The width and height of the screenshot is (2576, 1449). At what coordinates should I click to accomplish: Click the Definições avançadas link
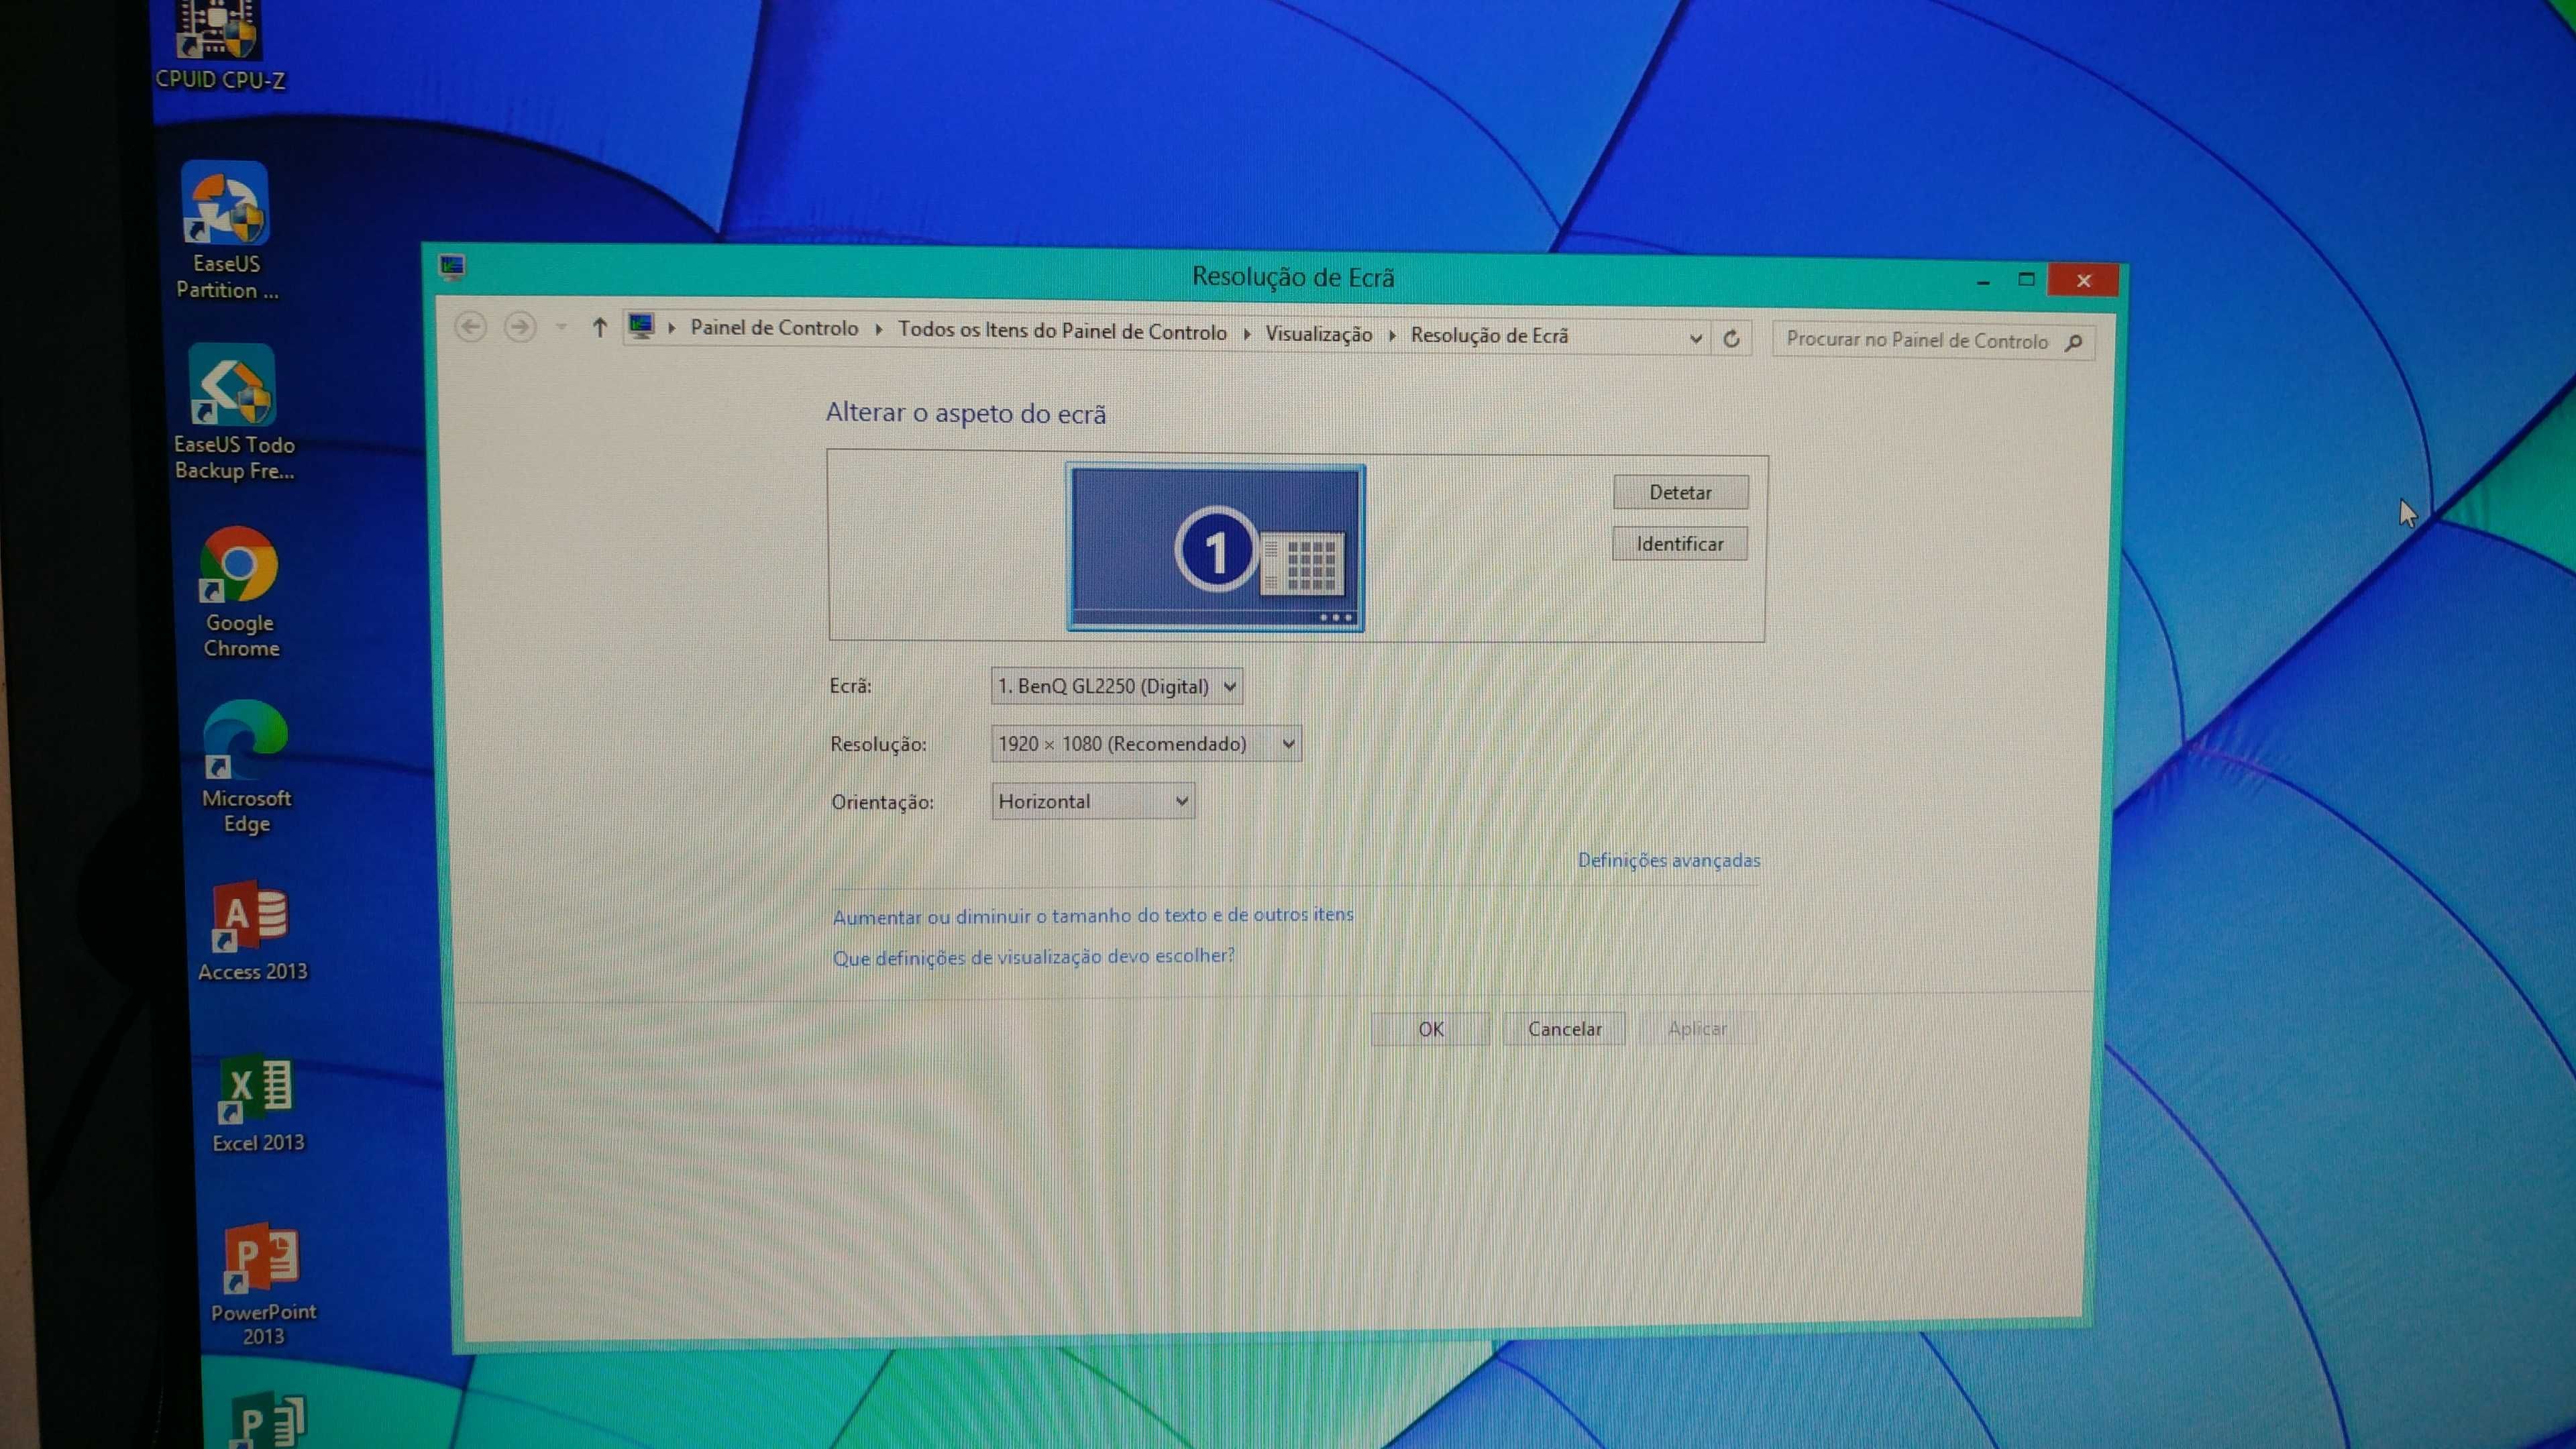[1668, 860]
